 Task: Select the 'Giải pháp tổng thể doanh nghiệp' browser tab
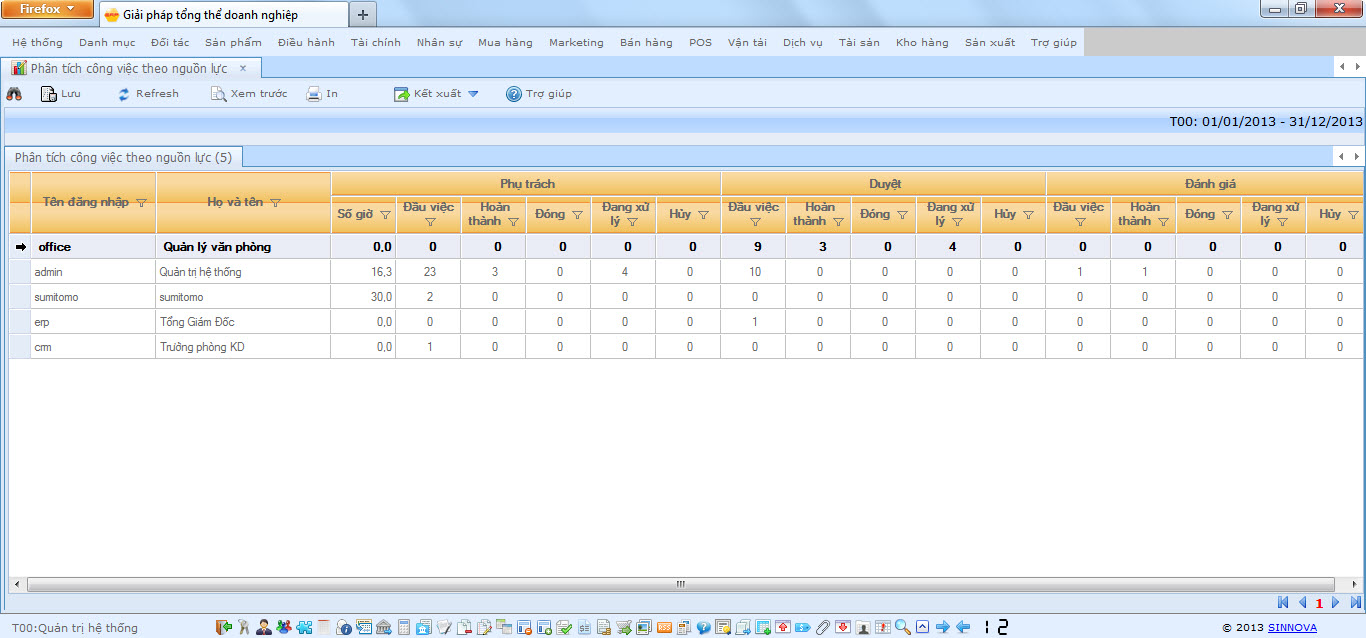pos(224,15)
